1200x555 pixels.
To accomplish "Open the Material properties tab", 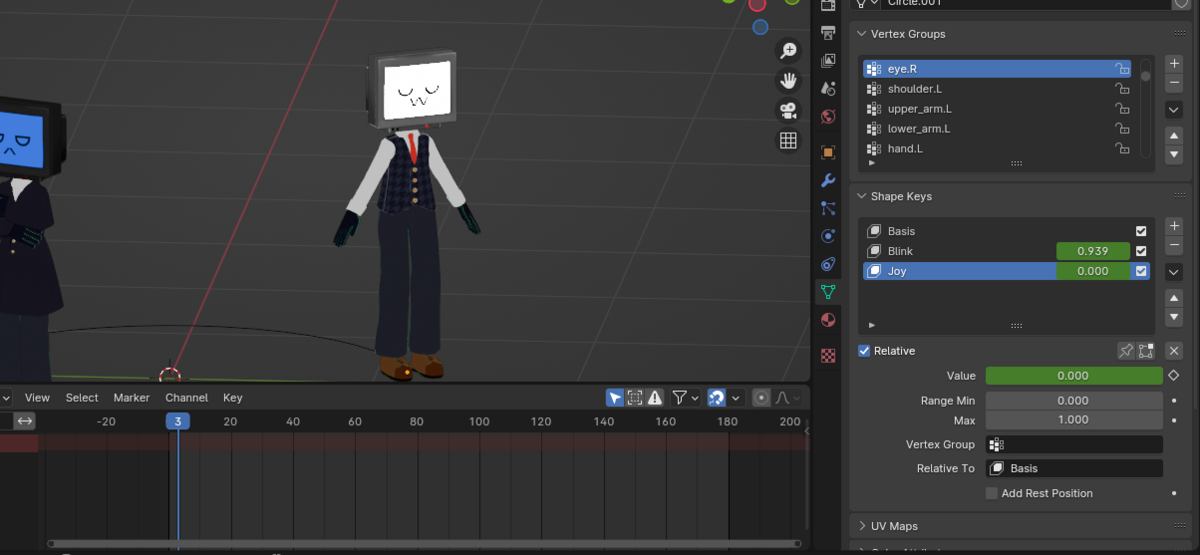I will (x=828, y=321).
